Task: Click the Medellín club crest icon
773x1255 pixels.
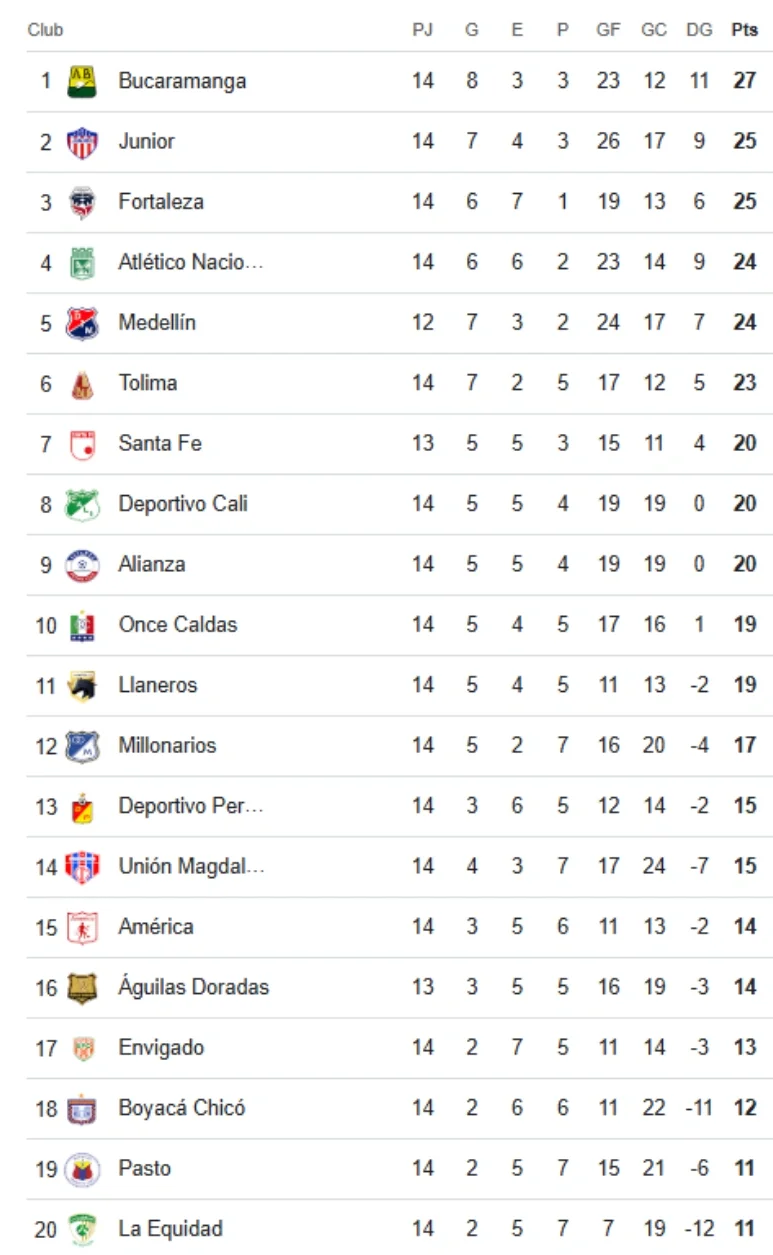Action: pyautogui.click(x=82, y=323)
